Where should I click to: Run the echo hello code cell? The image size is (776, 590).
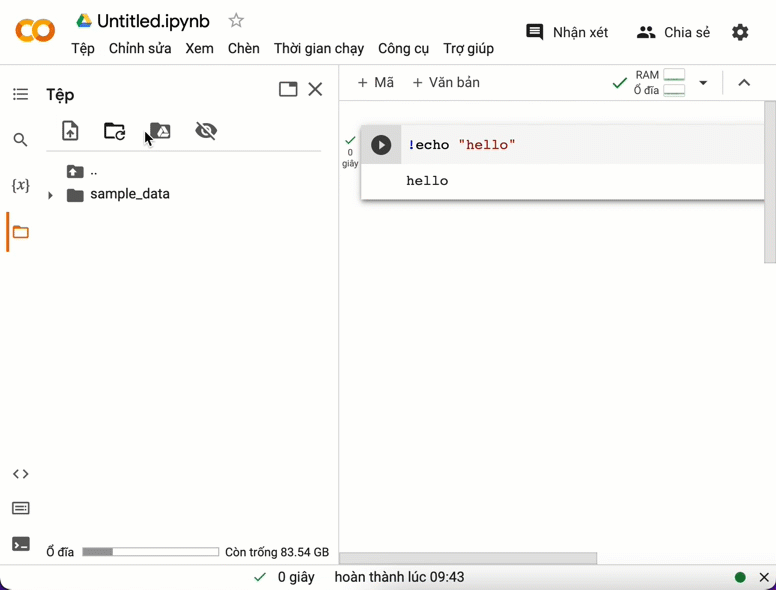pyautogui.click(x=381, y=145)
